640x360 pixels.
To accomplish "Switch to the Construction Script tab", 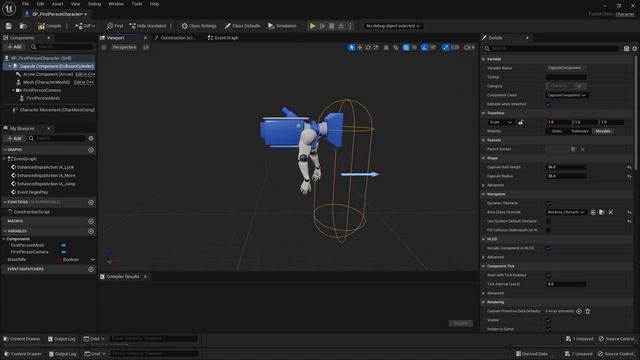I will pos(175,38).
